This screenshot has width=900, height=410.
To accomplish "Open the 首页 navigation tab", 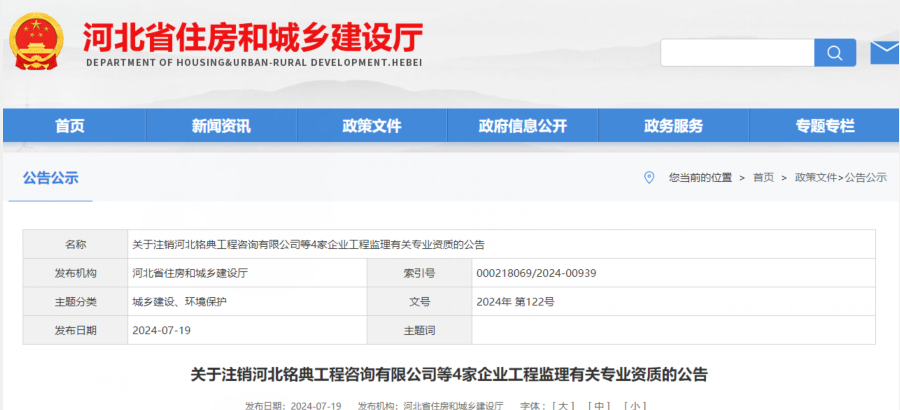I will 70,126.
